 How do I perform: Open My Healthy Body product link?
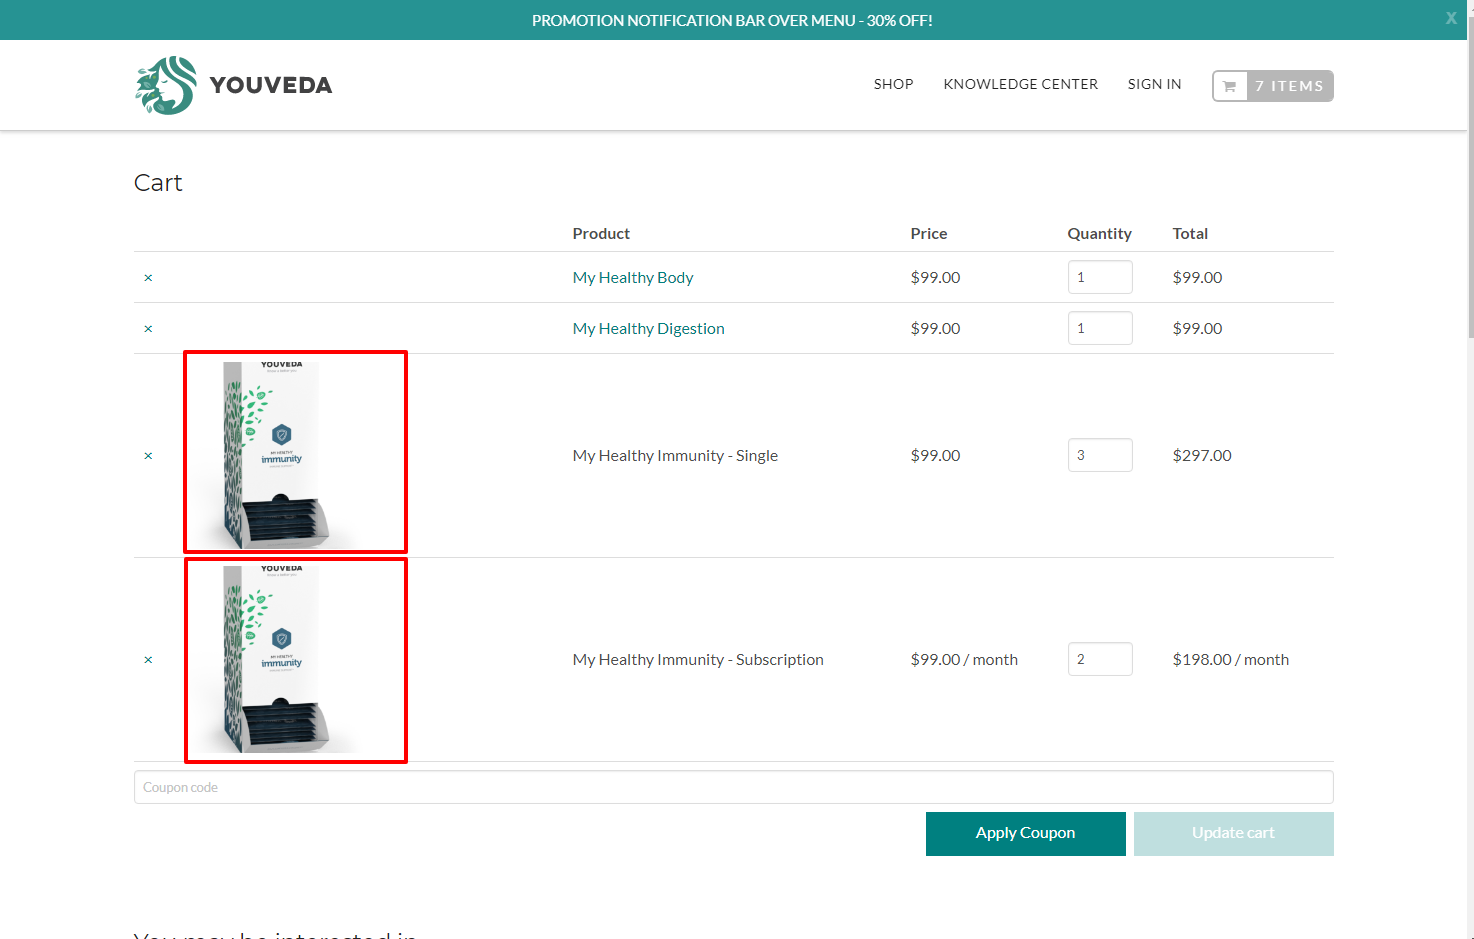[x=632, y=278]
